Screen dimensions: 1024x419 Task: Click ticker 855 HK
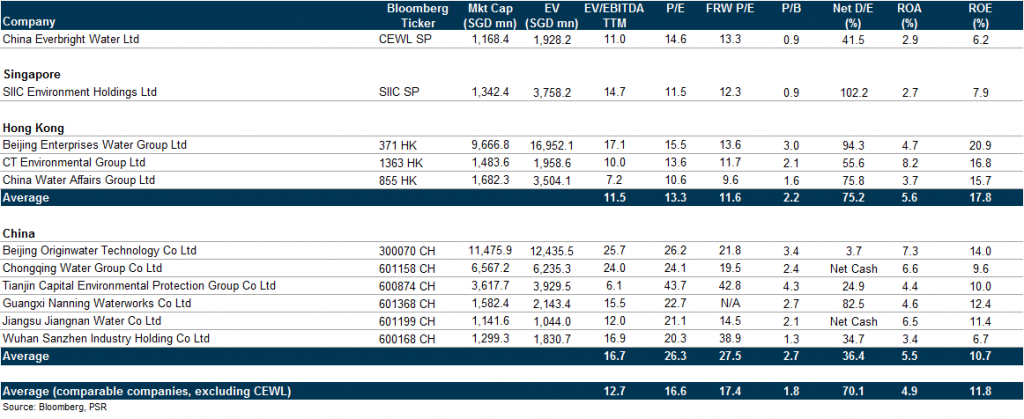(x=397, y=179)
